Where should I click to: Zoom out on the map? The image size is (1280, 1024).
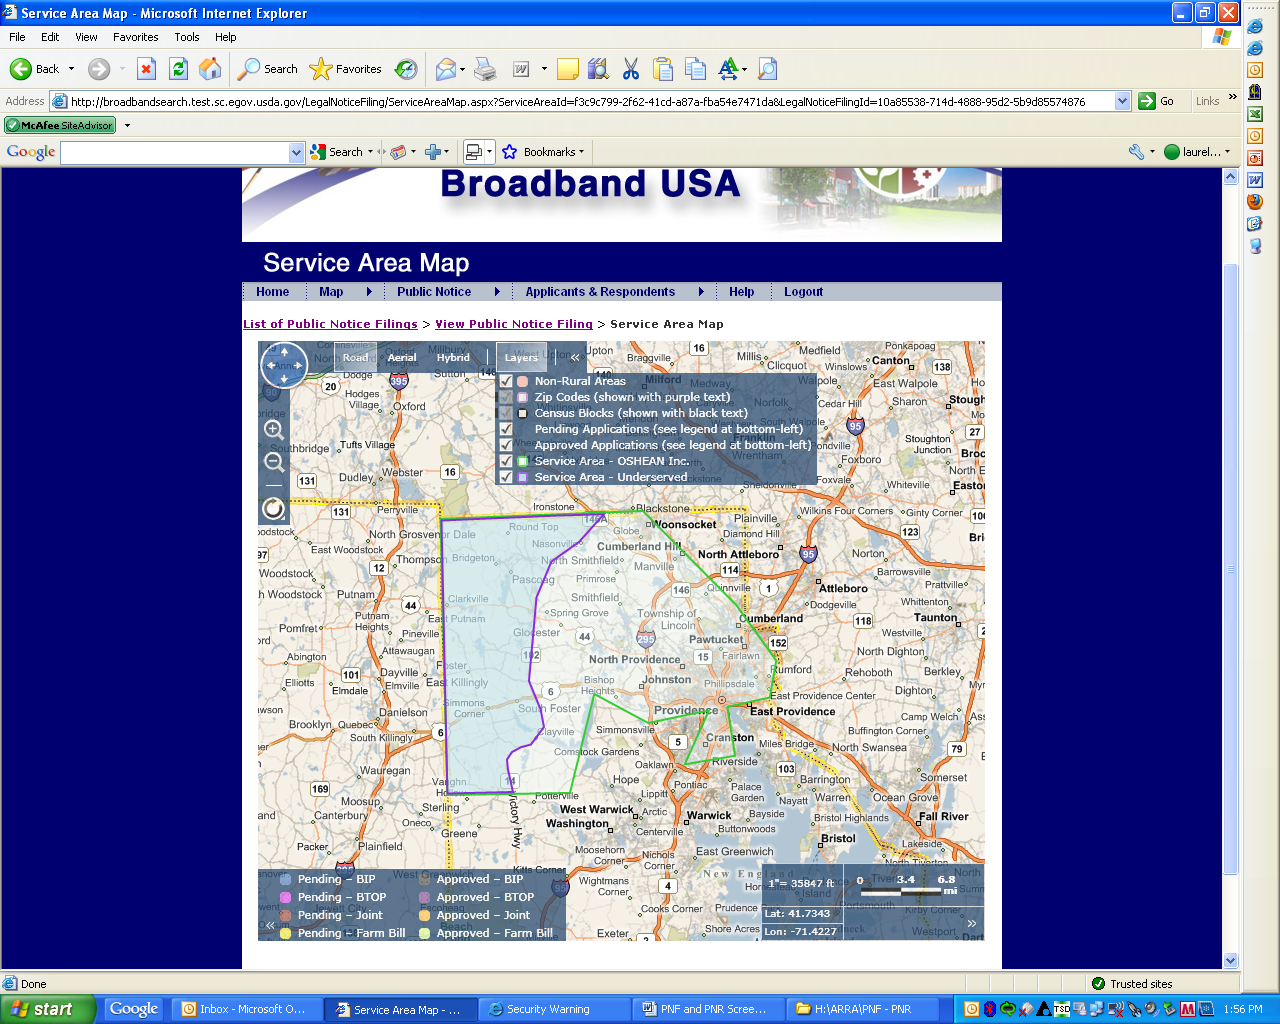(273, 462)
